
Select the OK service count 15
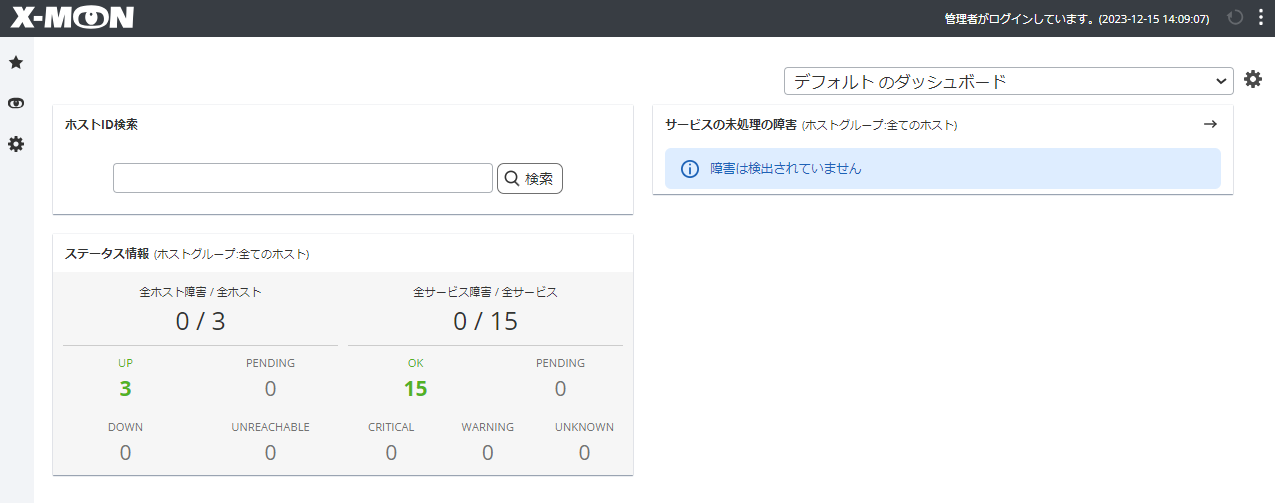[x=415, y=389]
